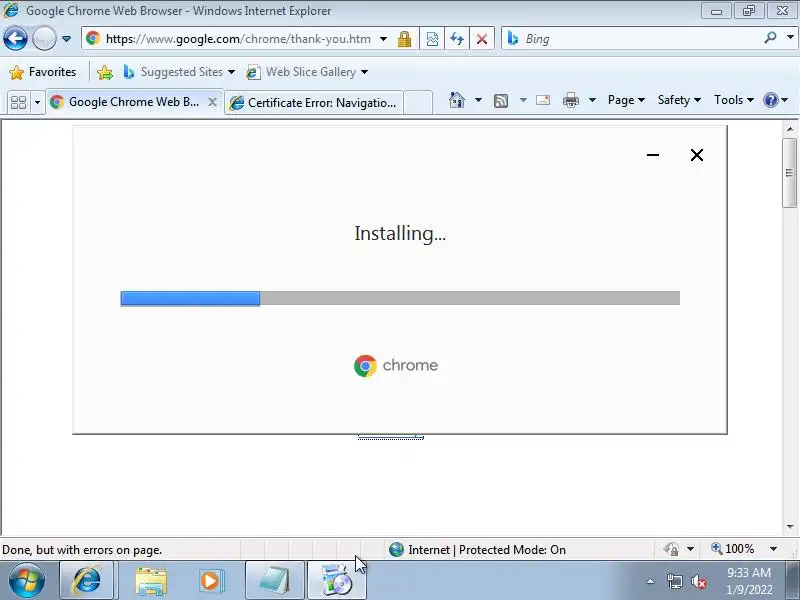Screen dimensions: 800x600
Task: Click the installer disc taskbar icon
Action: tap(336, 580)
